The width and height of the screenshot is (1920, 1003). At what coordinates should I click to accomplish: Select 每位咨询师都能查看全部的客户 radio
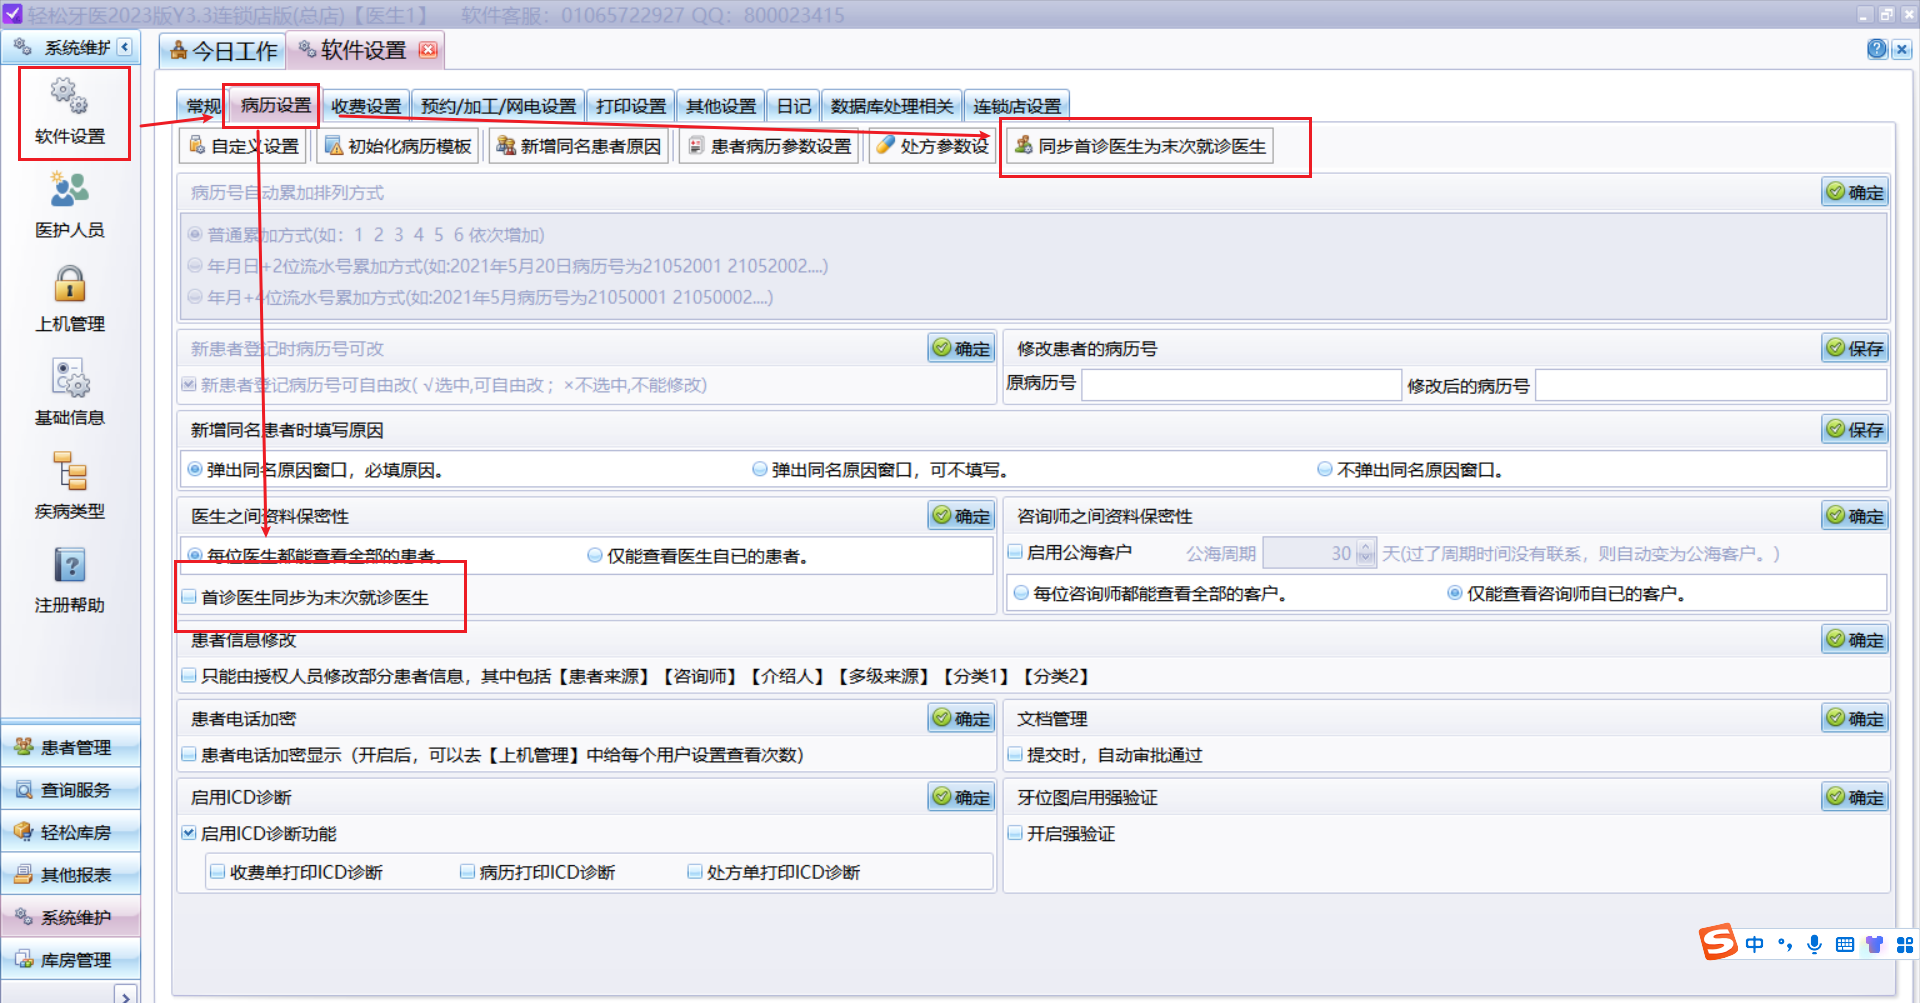click(1021, 593)
